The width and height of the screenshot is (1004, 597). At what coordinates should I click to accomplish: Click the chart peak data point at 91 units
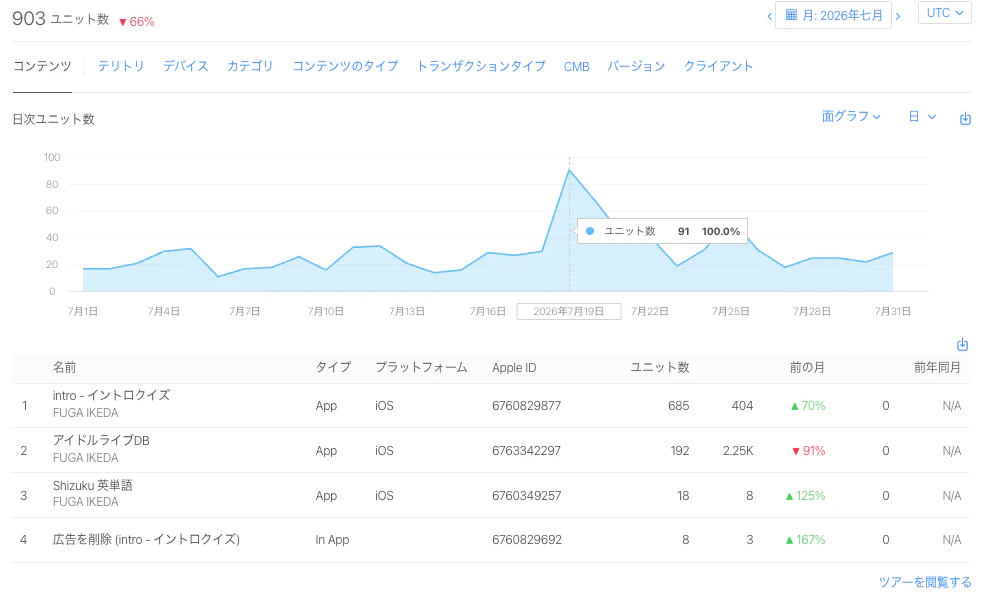pos(569,170)
